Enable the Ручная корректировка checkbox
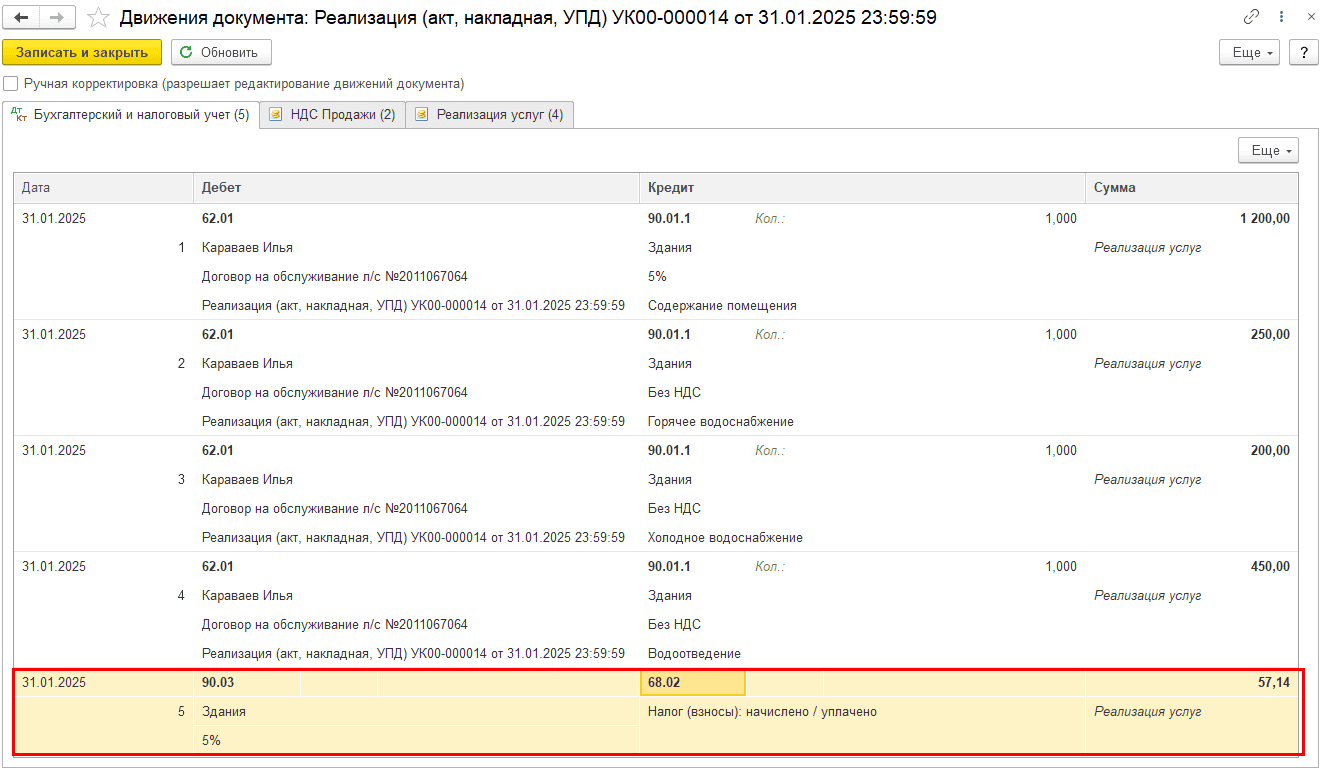 pyautogui.click(x=11, y=84)
